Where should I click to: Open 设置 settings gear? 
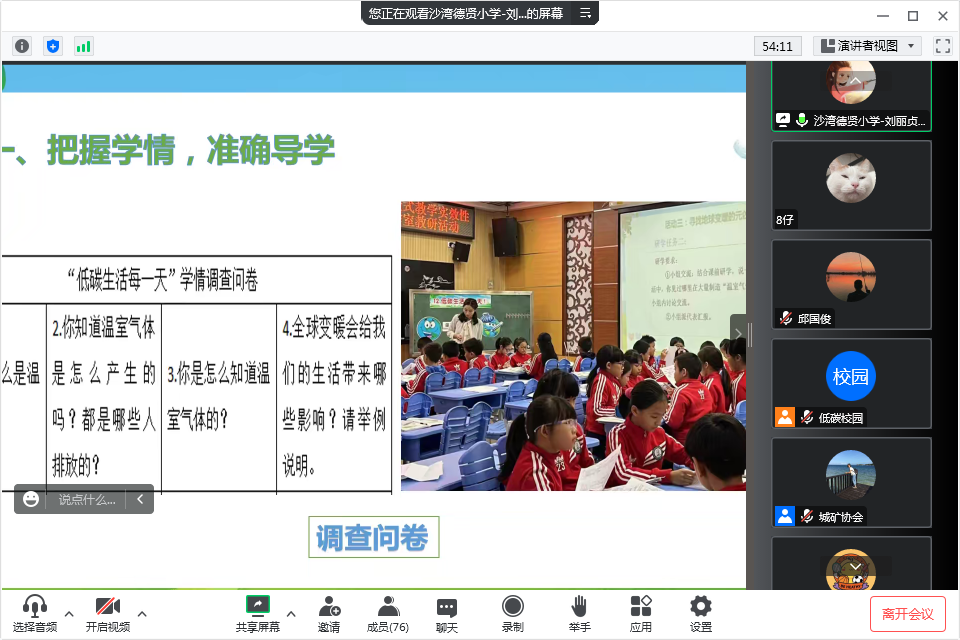tap(701, 612)
